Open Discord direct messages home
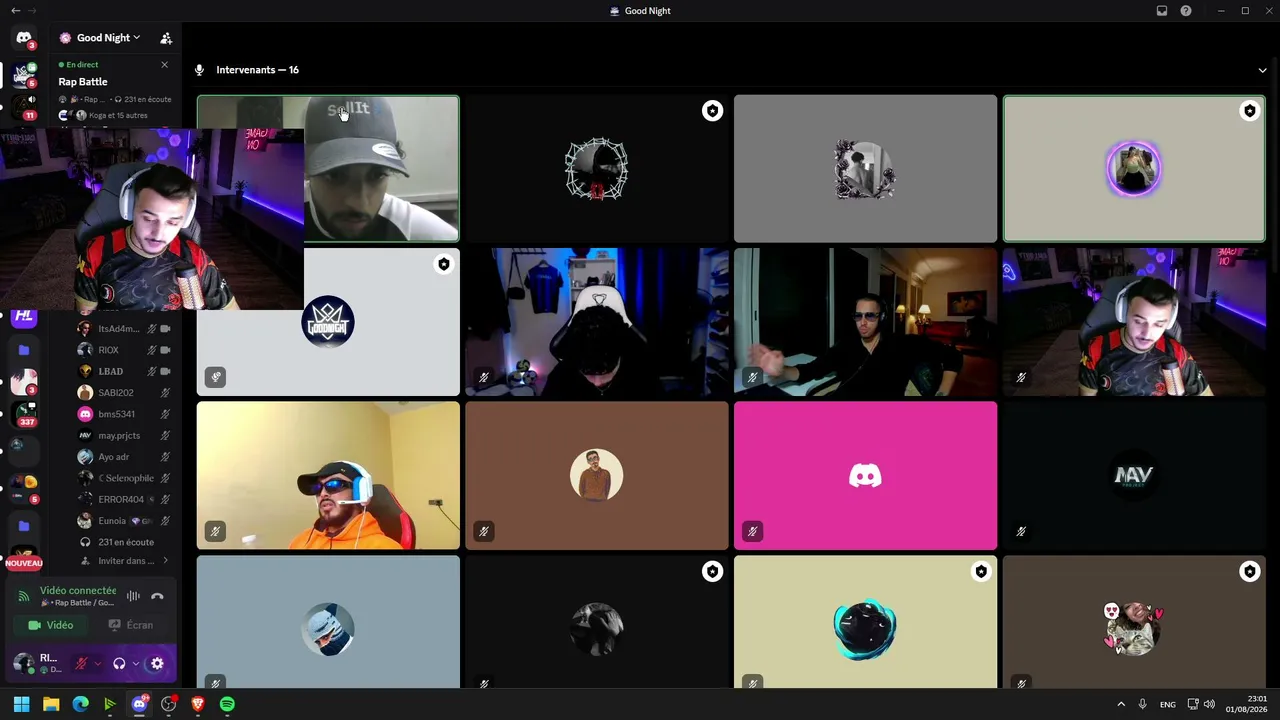The image size is (1280, 720). 24,38
